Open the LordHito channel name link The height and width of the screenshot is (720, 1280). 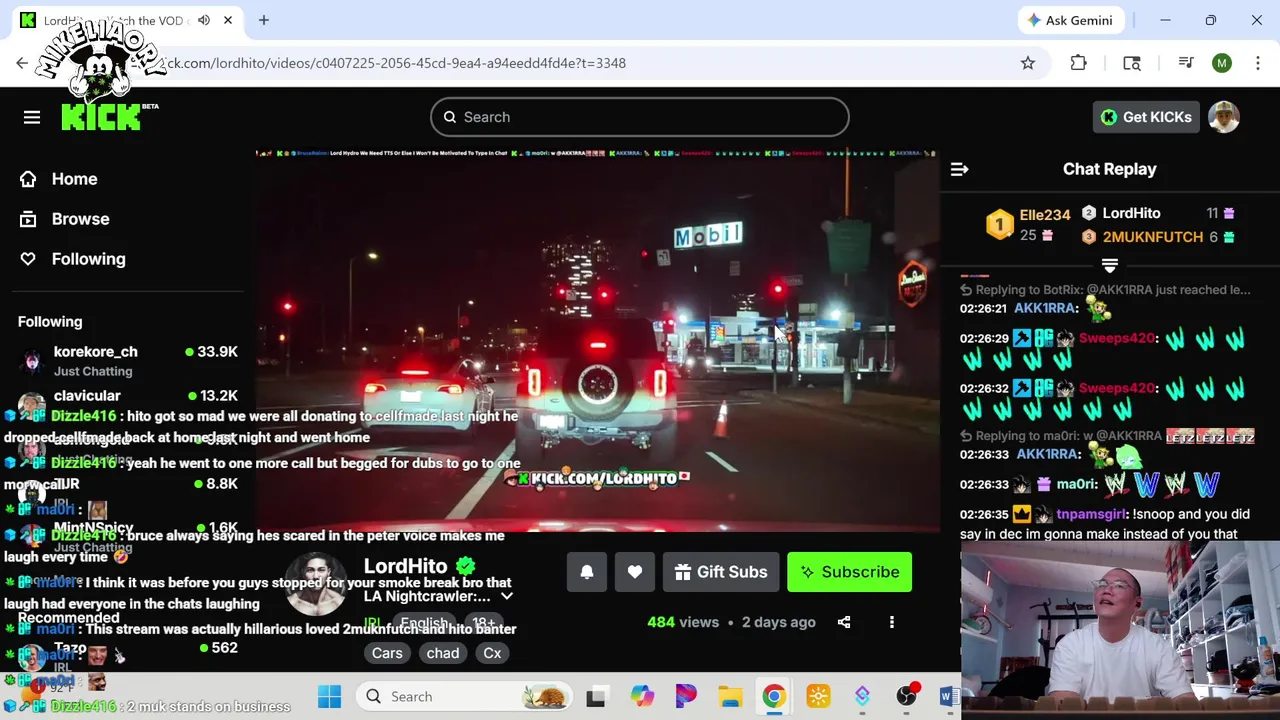pyautogui.click(x=405, y=566)
